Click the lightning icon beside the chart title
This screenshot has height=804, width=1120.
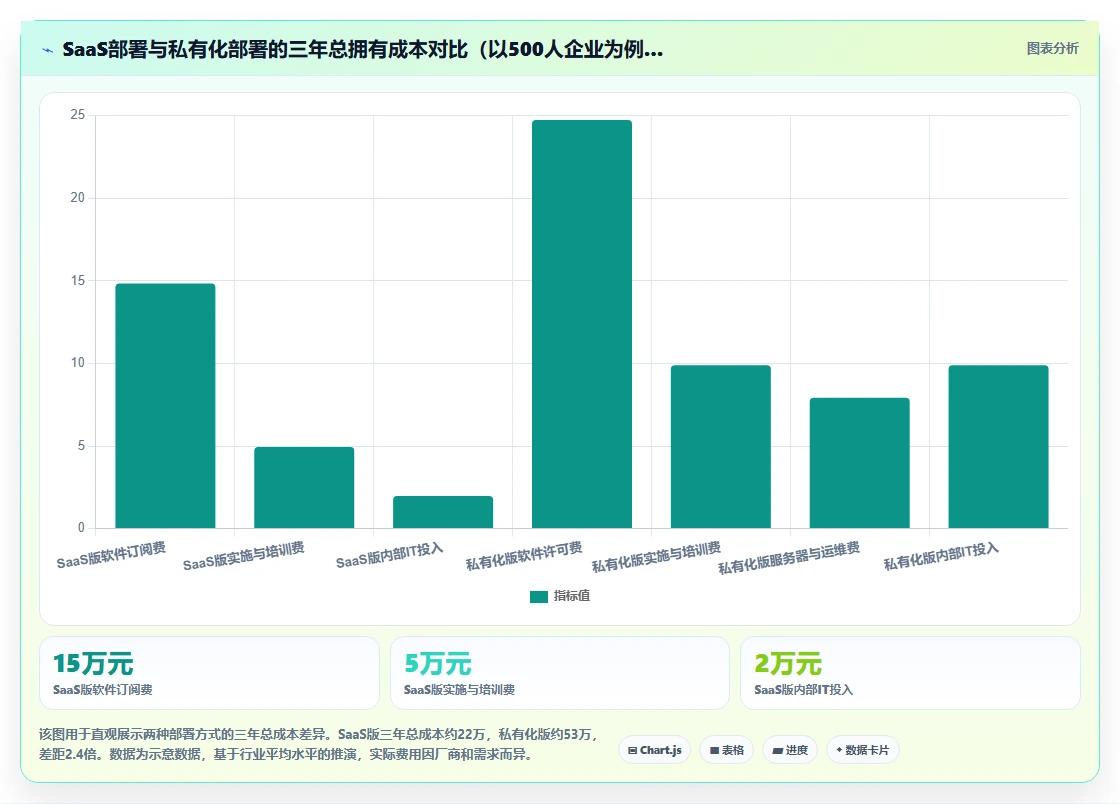coord(48,50)
